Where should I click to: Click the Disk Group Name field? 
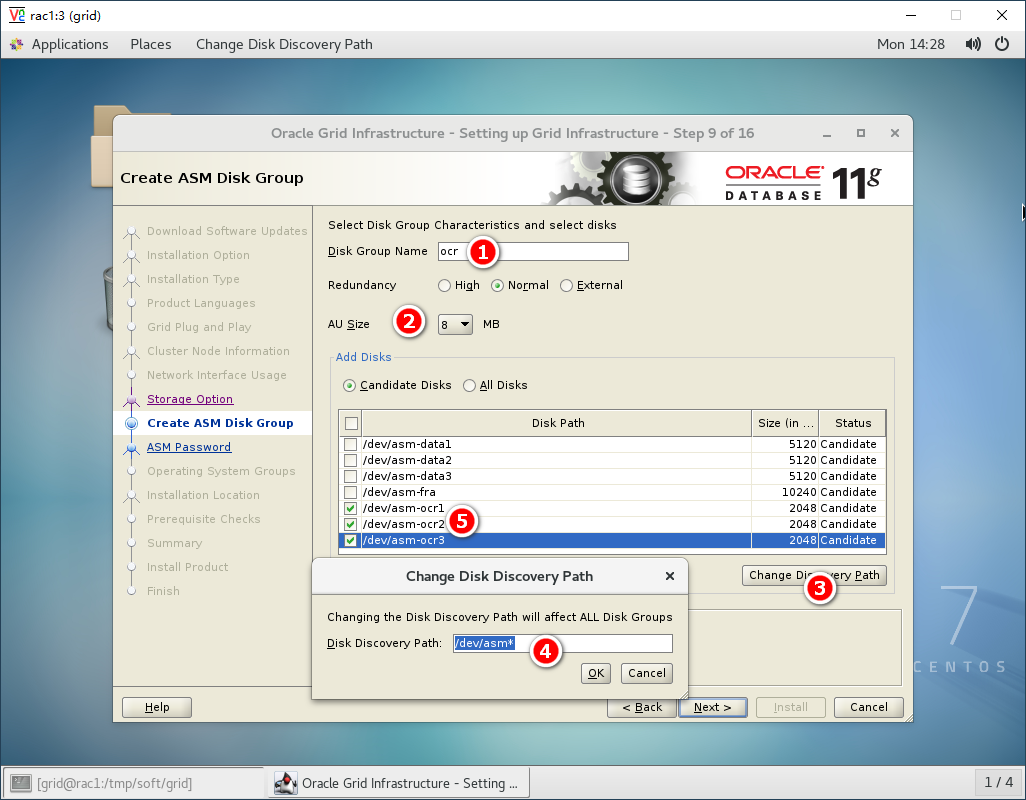click(x=533, y=251)
